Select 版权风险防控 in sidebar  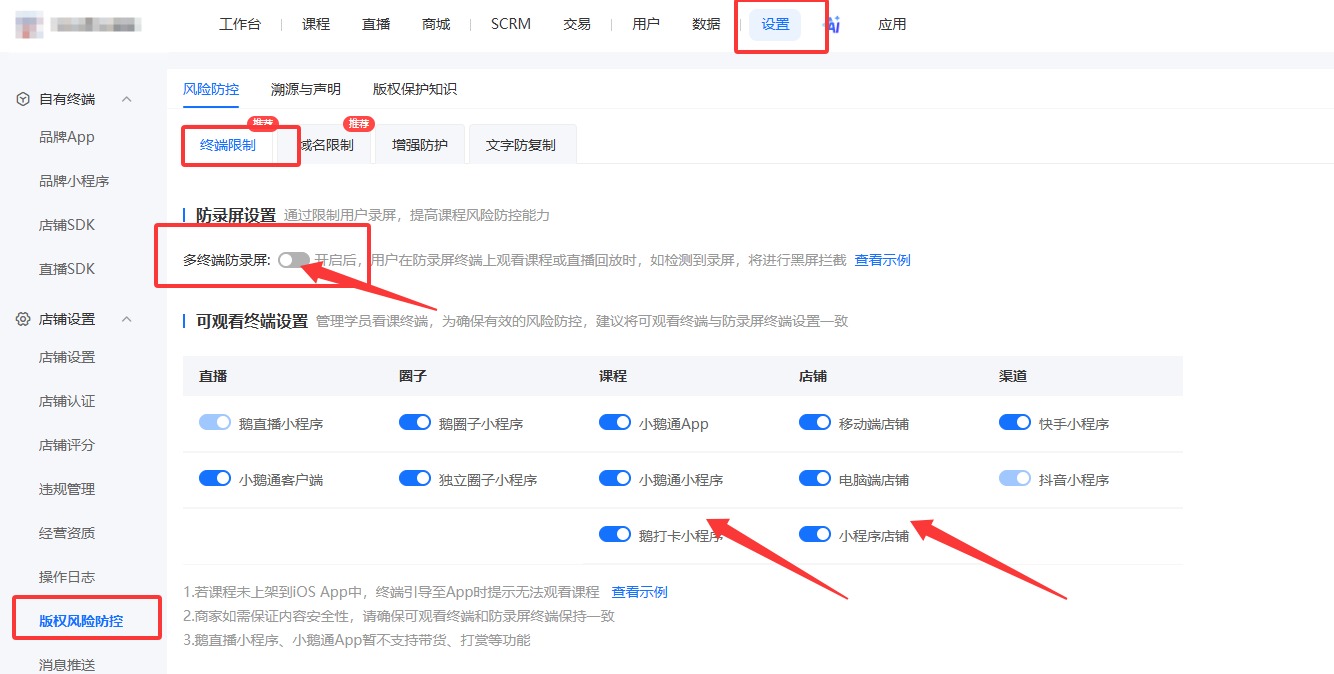pyautogui.click(x=81, y=621)
